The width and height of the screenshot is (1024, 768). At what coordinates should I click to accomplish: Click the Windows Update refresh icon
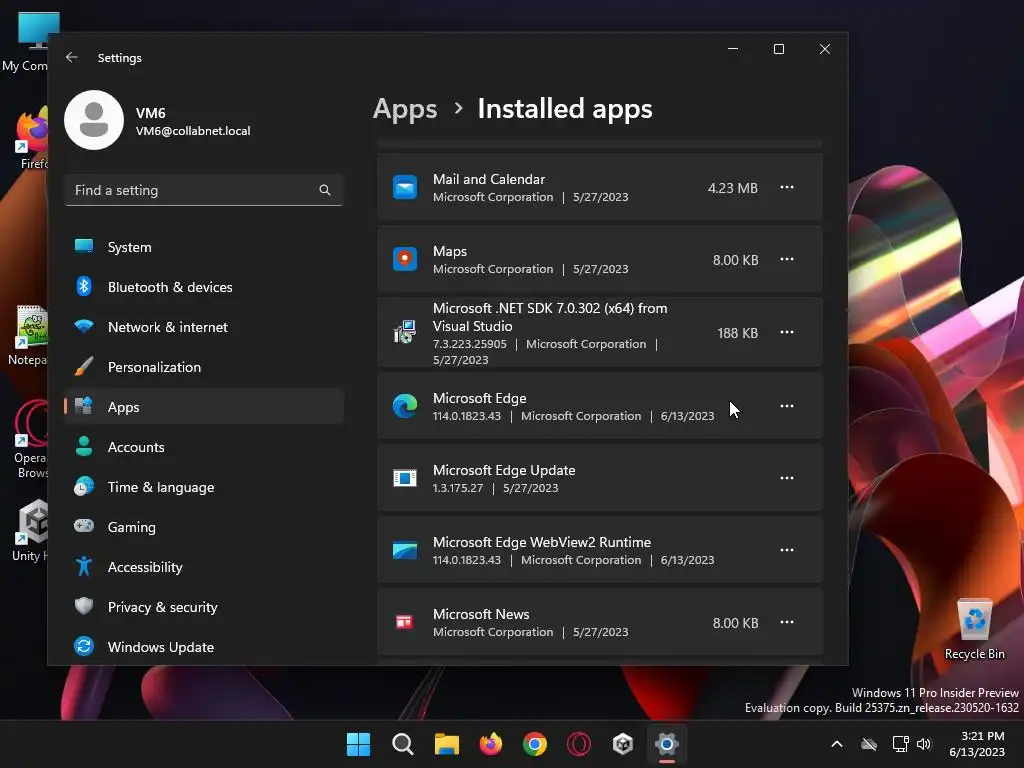(84, 646)
